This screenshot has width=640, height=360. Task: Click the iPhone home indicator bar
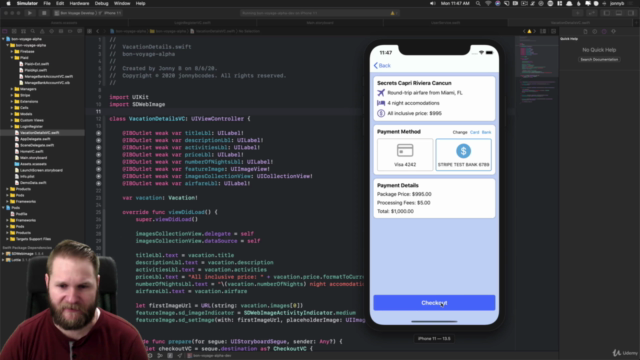[434, 322]
